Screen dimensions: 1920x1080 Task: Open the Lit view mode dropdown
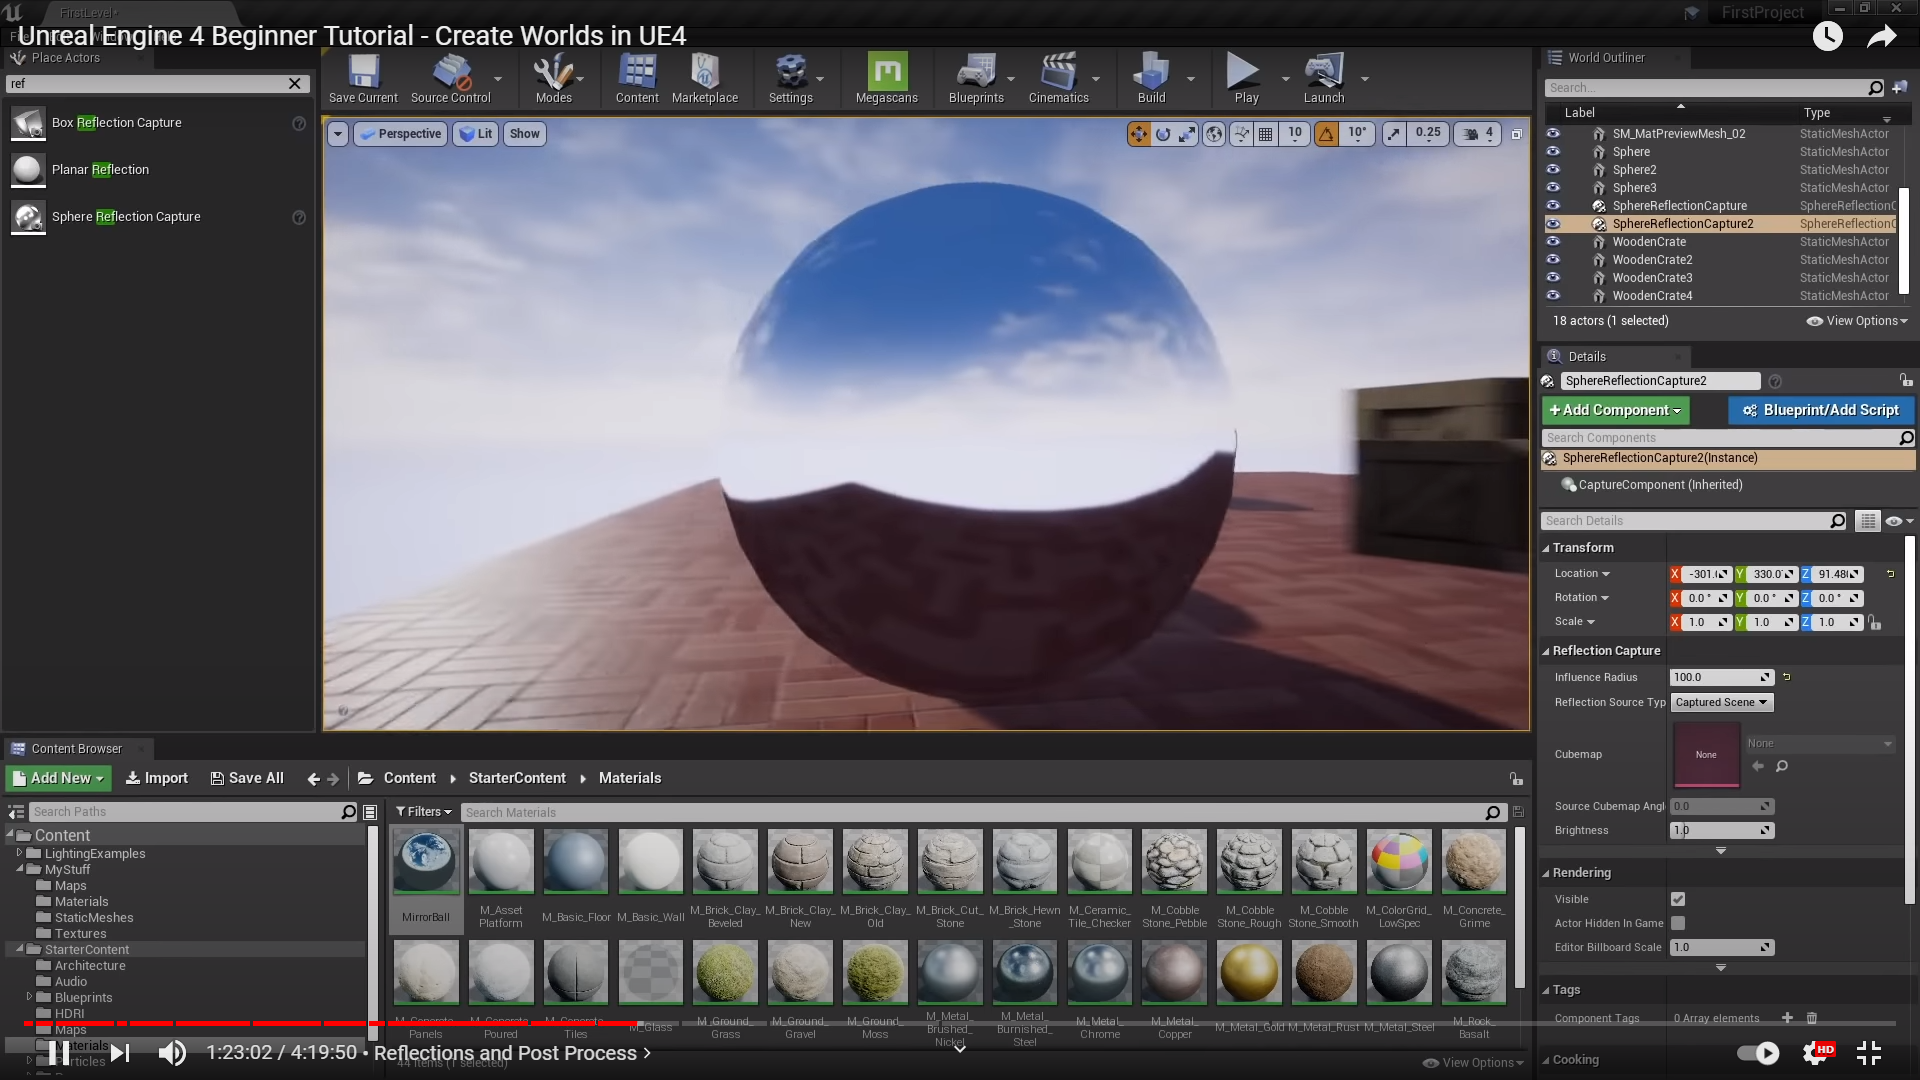click(x=476, y=134)
